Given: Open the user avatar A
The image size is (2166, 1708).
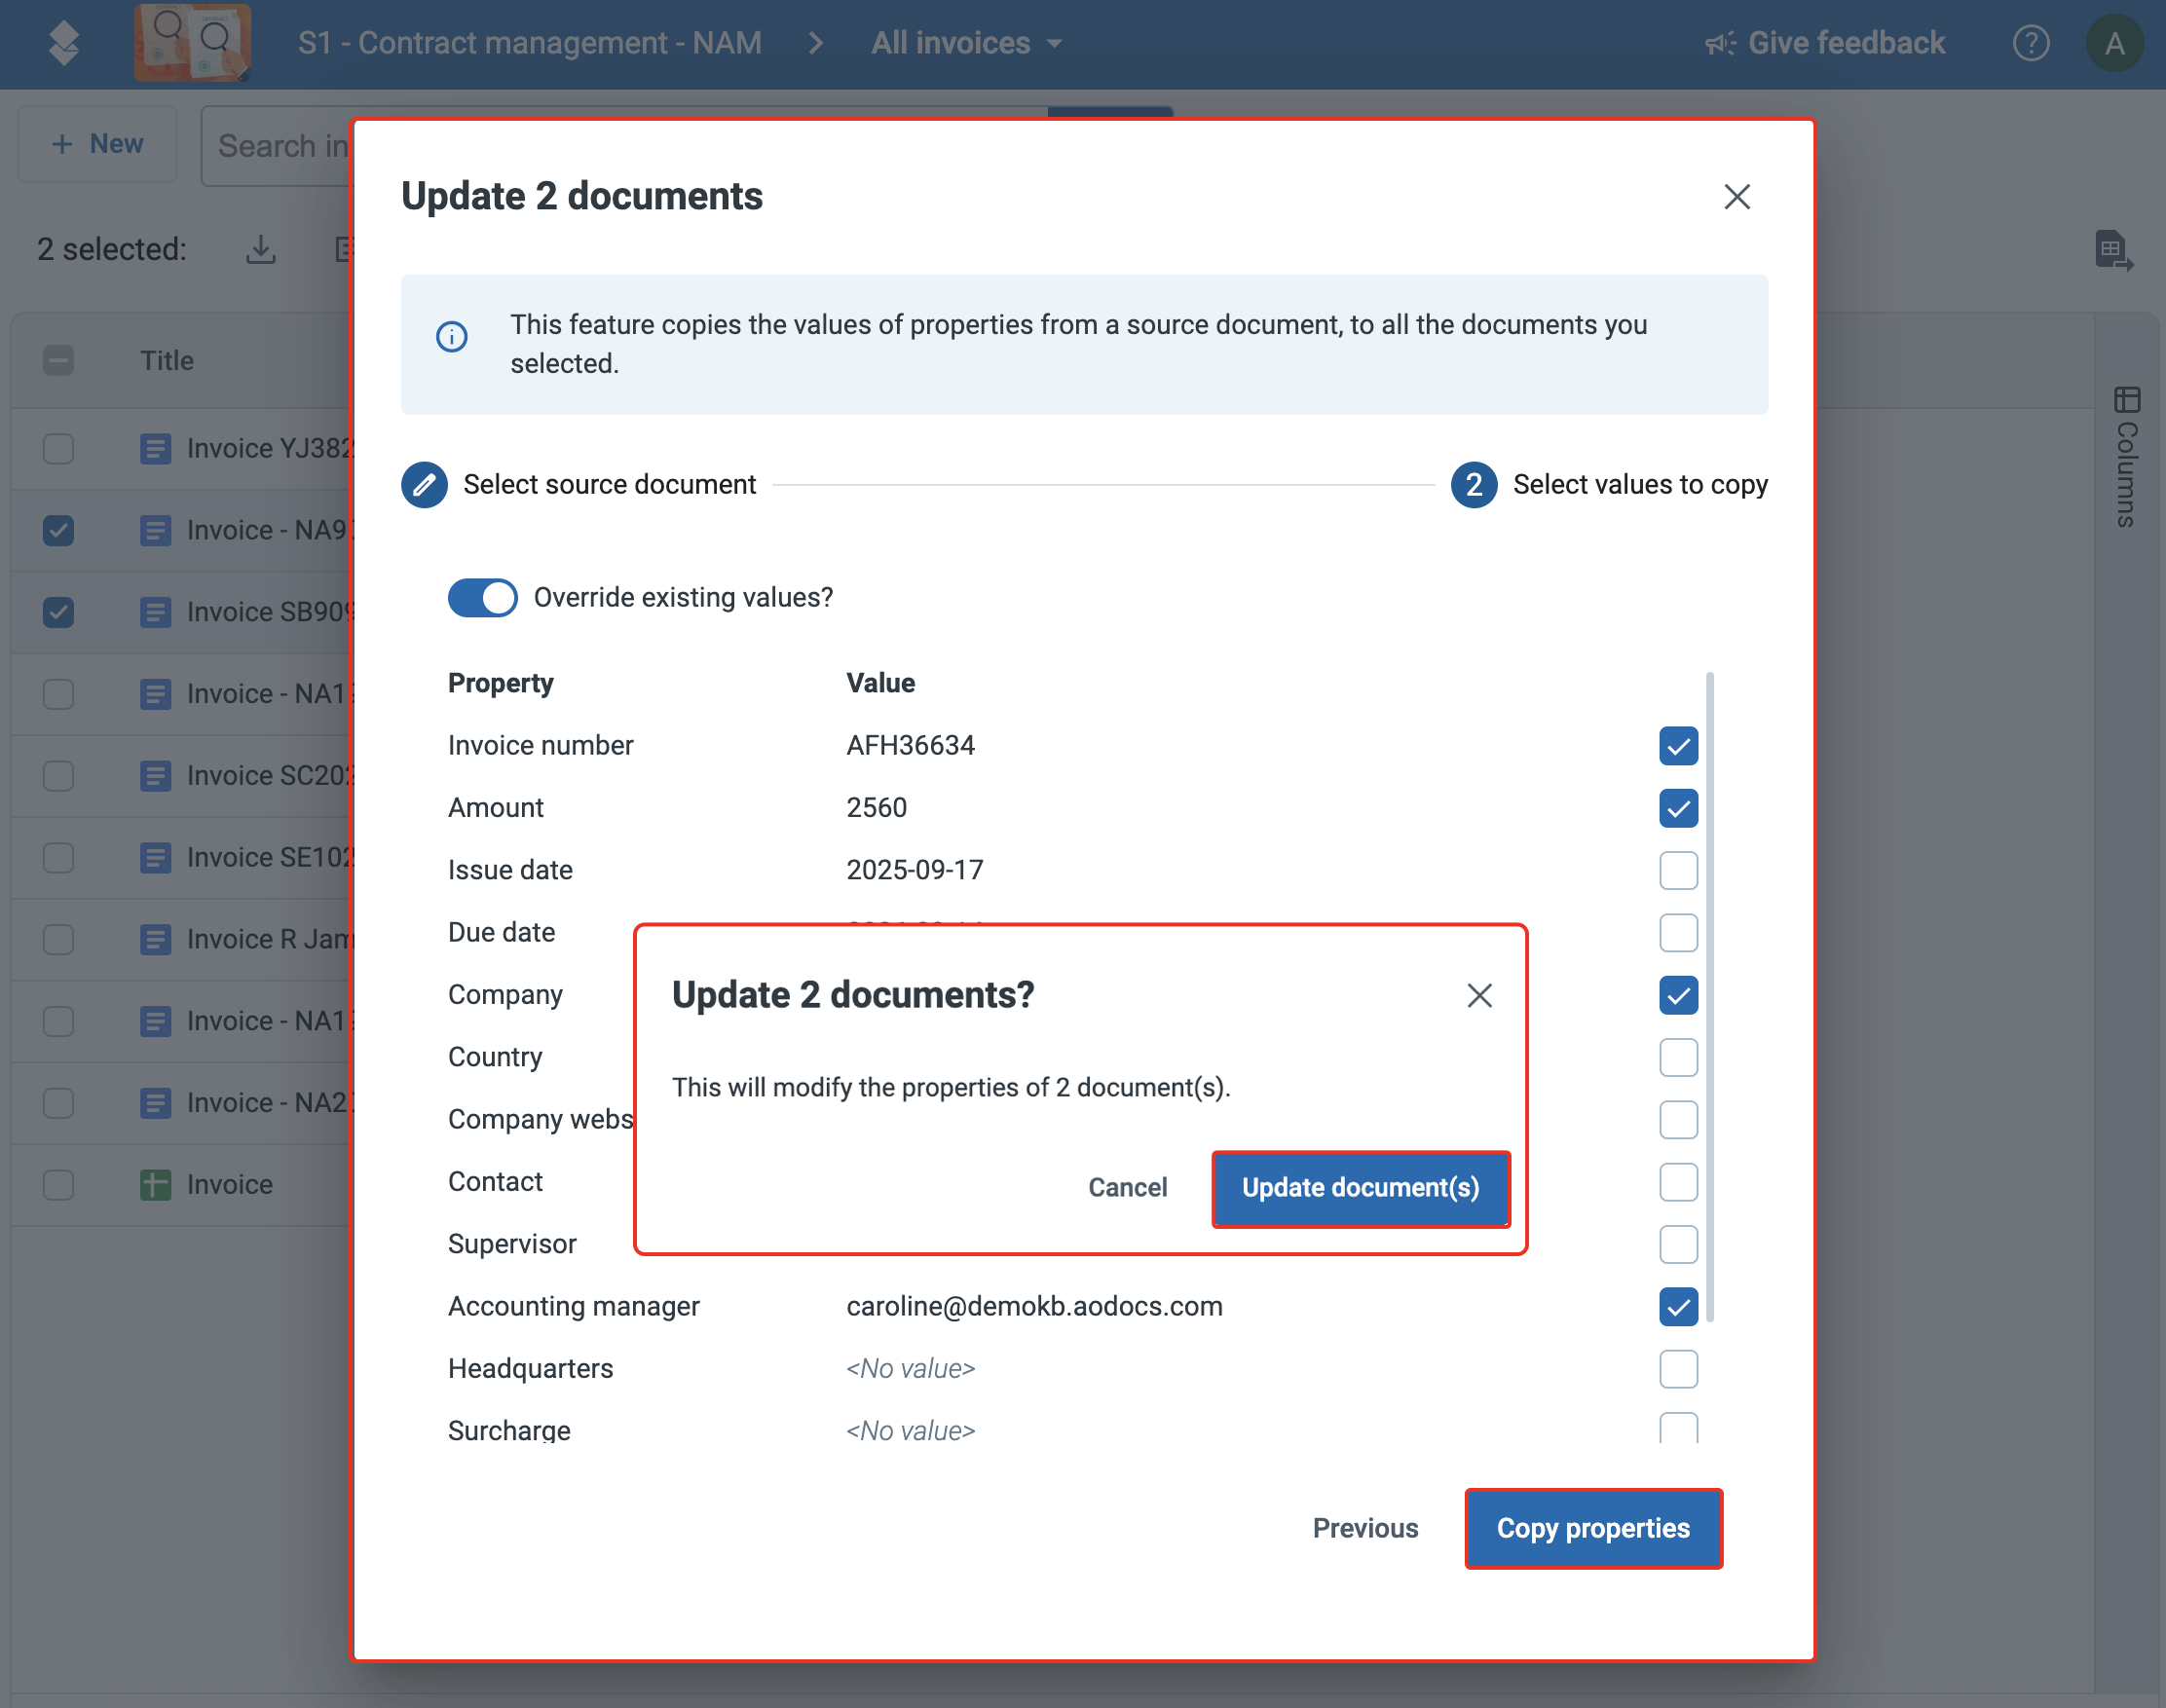Looking at the screenshot, I should pyautogui.click(x=2114, y=43).
